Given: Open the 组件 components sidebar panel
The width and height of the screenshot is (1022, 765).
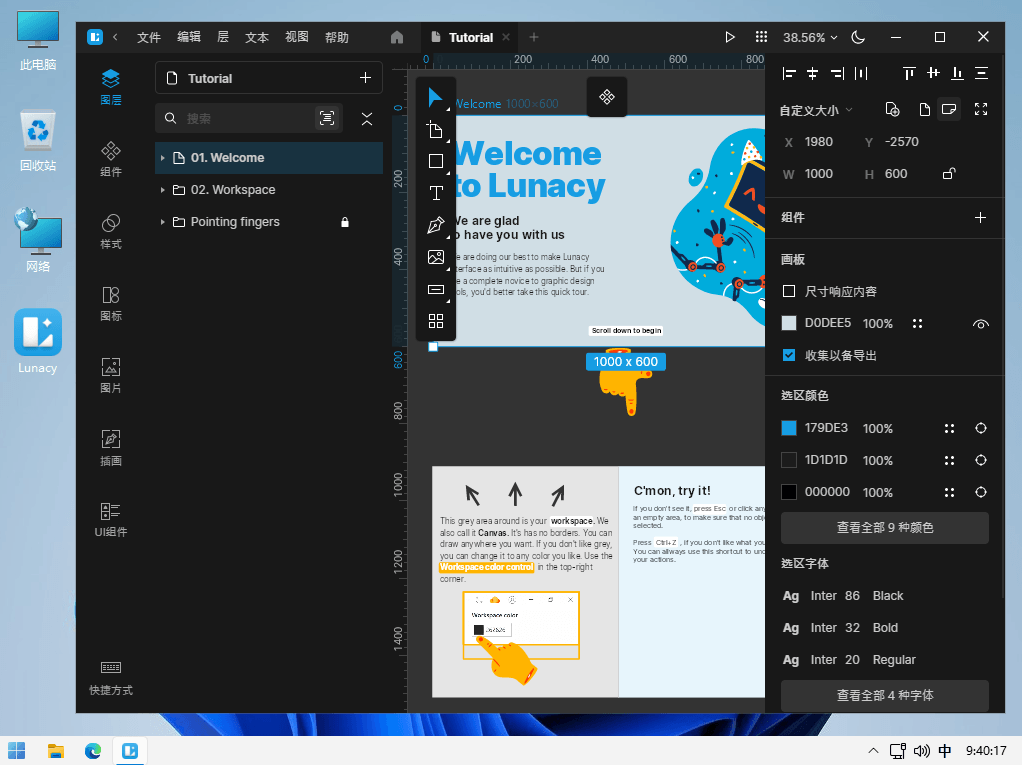Looking at the screenshot, I should (x=111, y=159).
